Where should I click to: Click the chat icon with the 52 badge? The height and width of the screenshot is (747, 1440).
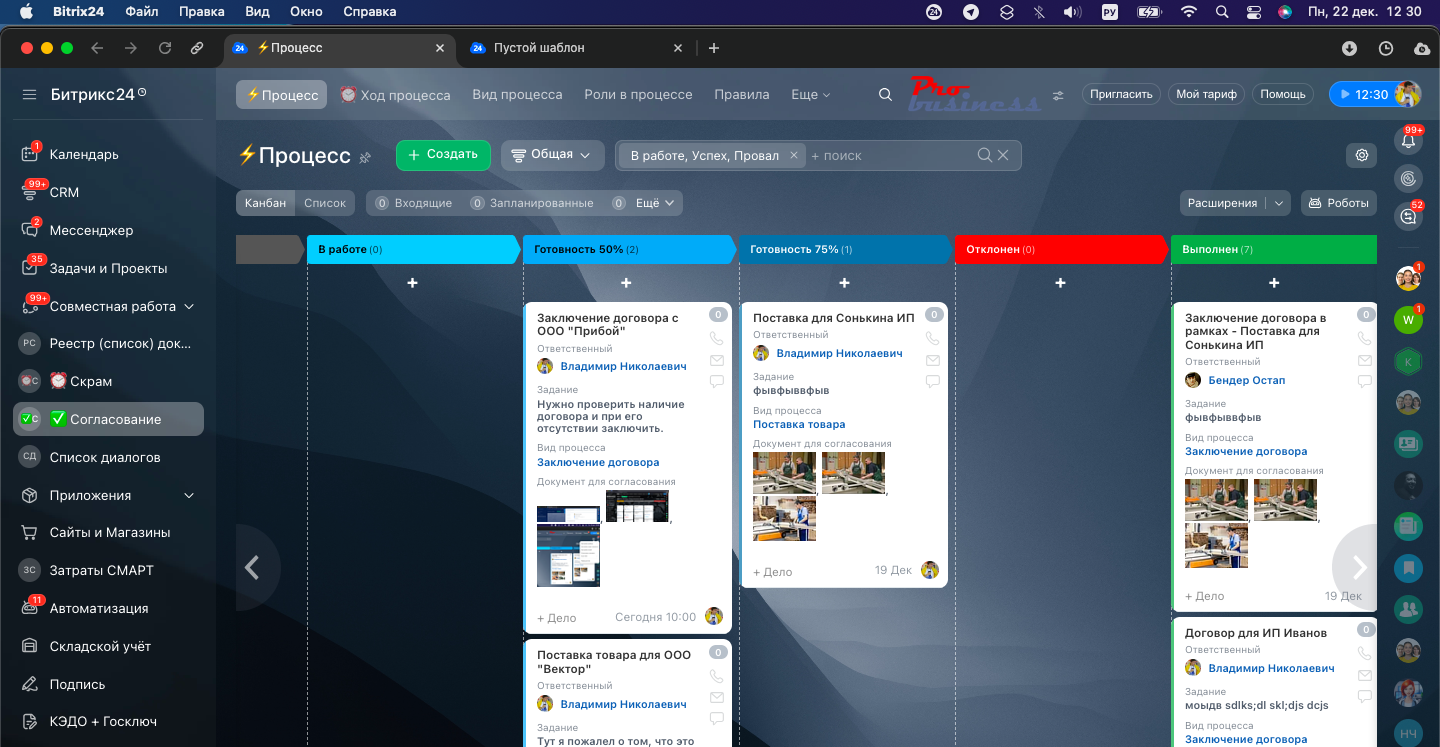1409,215
